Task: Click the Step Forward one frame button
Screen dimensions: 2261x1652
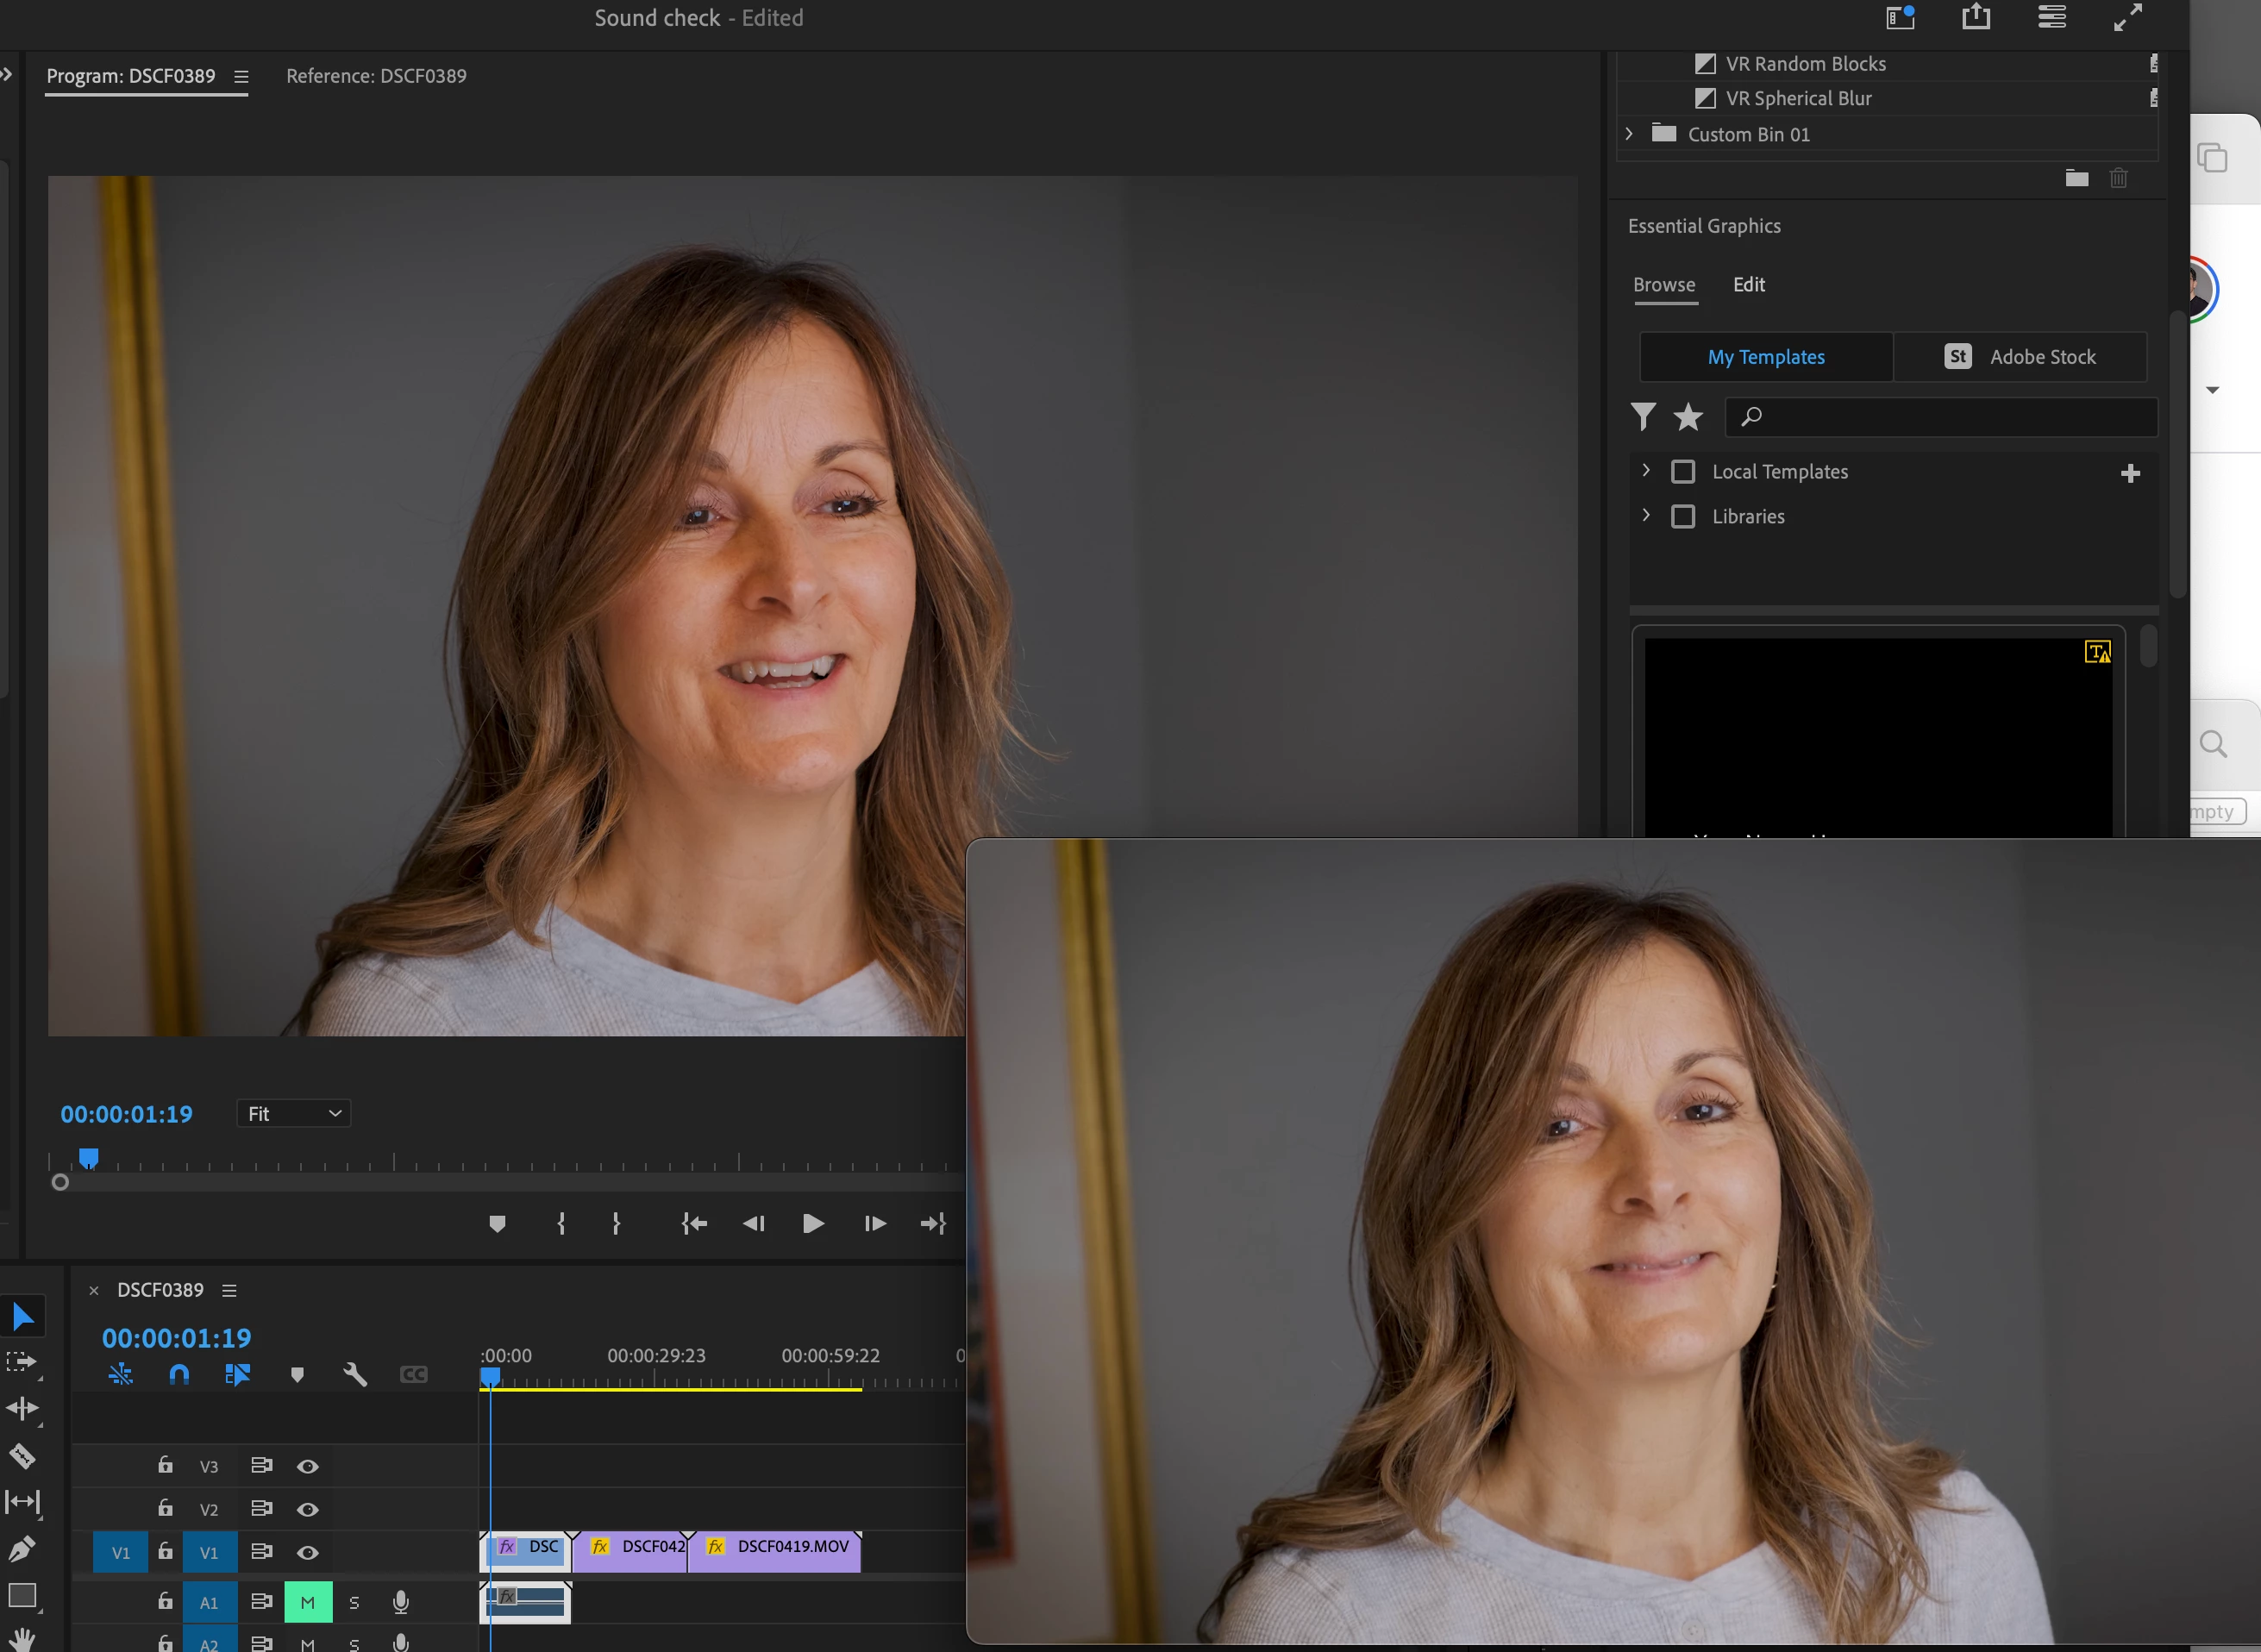Action: click(874, 1223)
